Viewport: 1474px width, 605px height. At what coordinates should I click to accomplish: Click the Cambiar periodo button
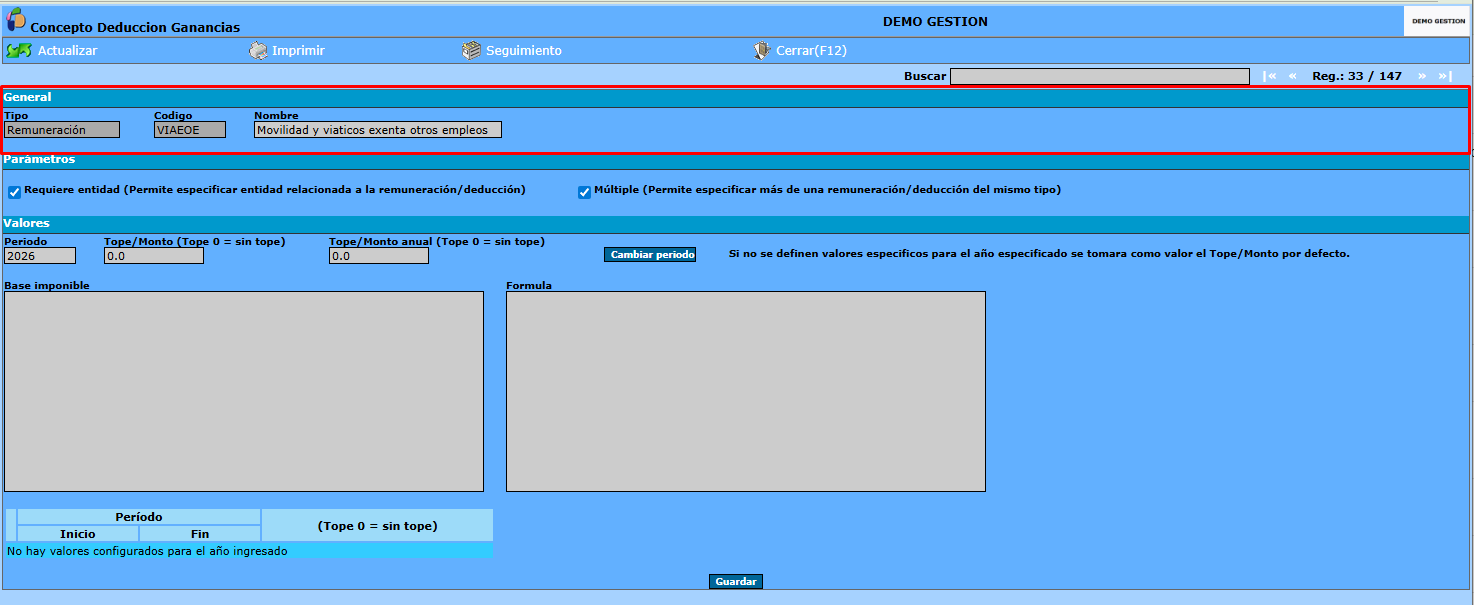[x=650, y=255]
